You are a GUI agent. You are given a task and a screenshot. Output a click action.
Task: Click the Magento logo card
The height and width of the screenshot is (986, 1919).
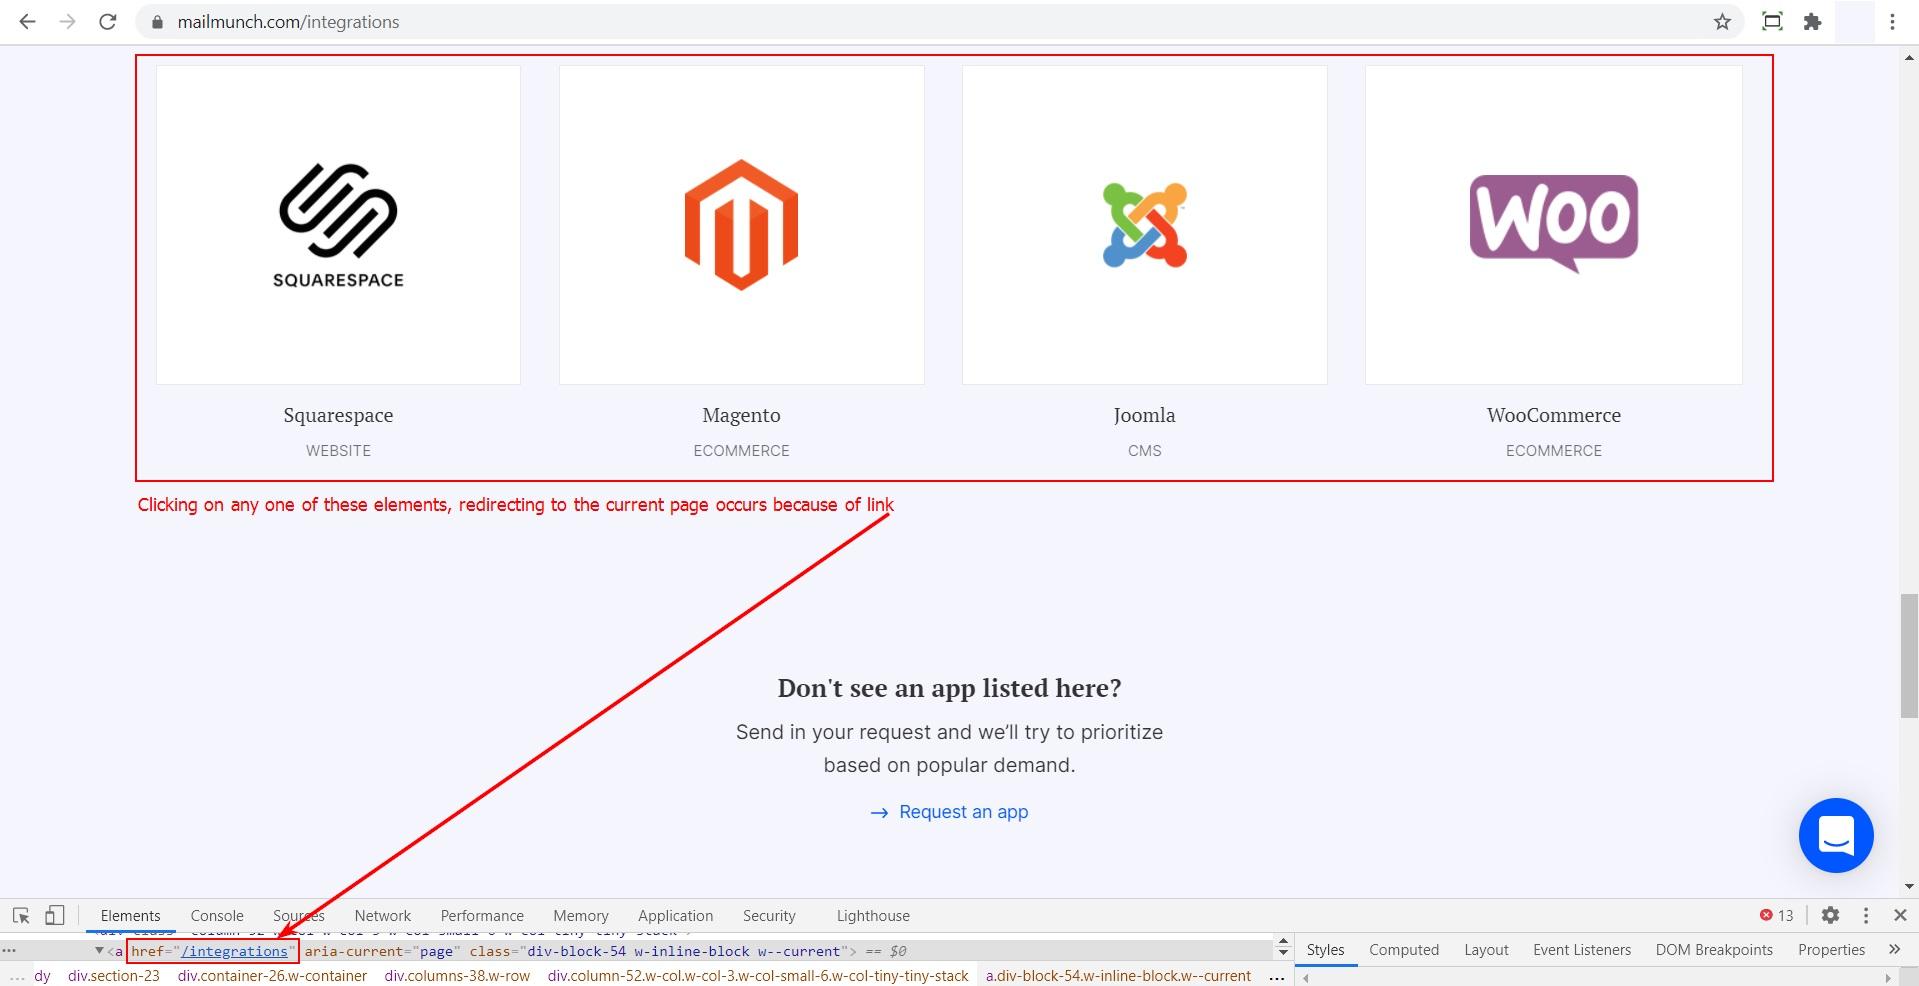[741, 225]
